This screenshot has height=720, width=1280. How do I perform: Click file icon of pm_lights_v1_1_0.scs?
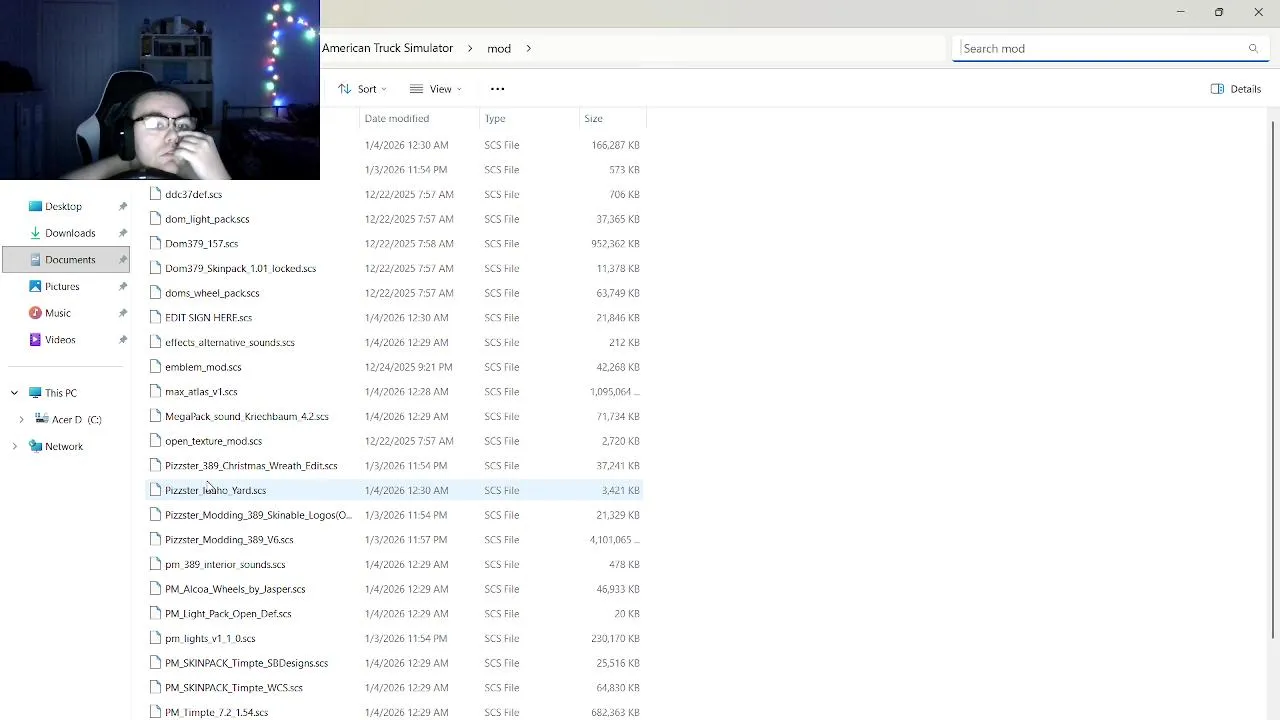155,638
